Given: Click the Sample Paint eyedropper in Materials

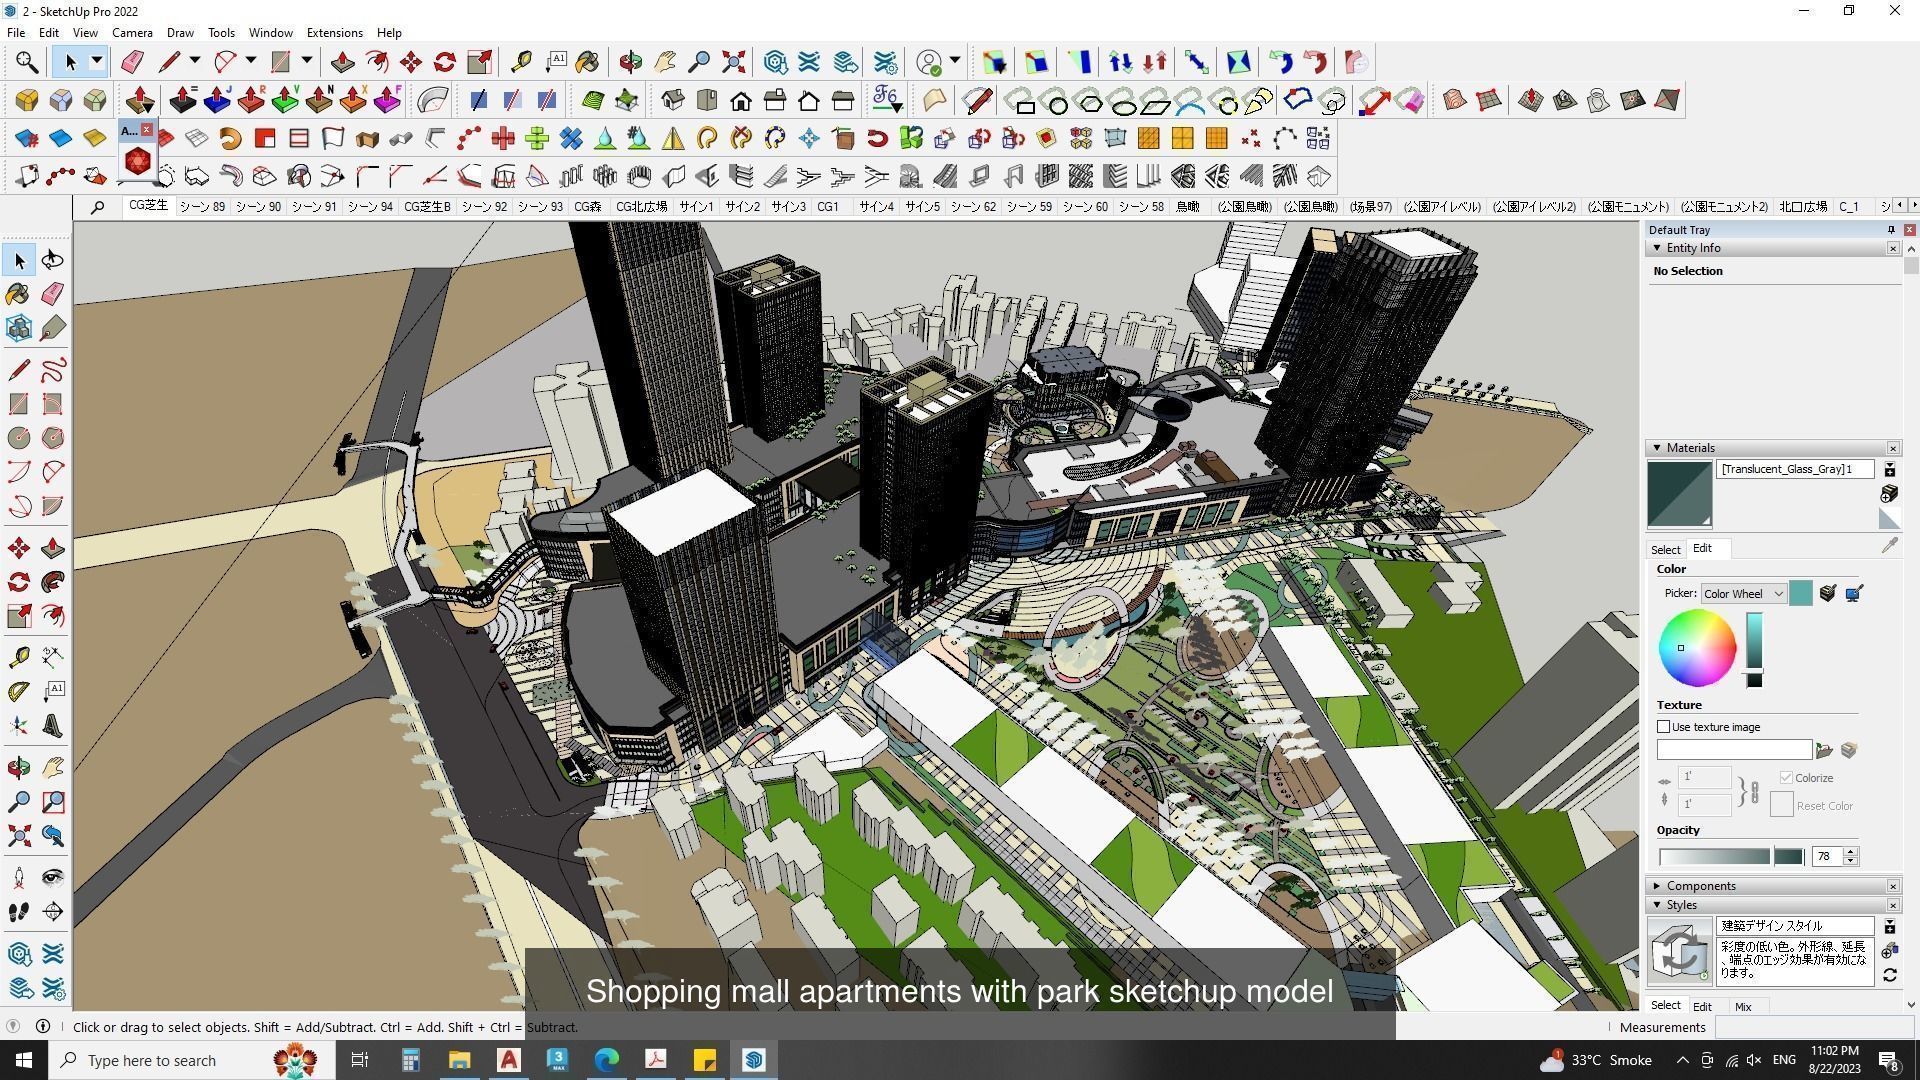Looking at the screenshot, I should click(x=1889, y=546).
